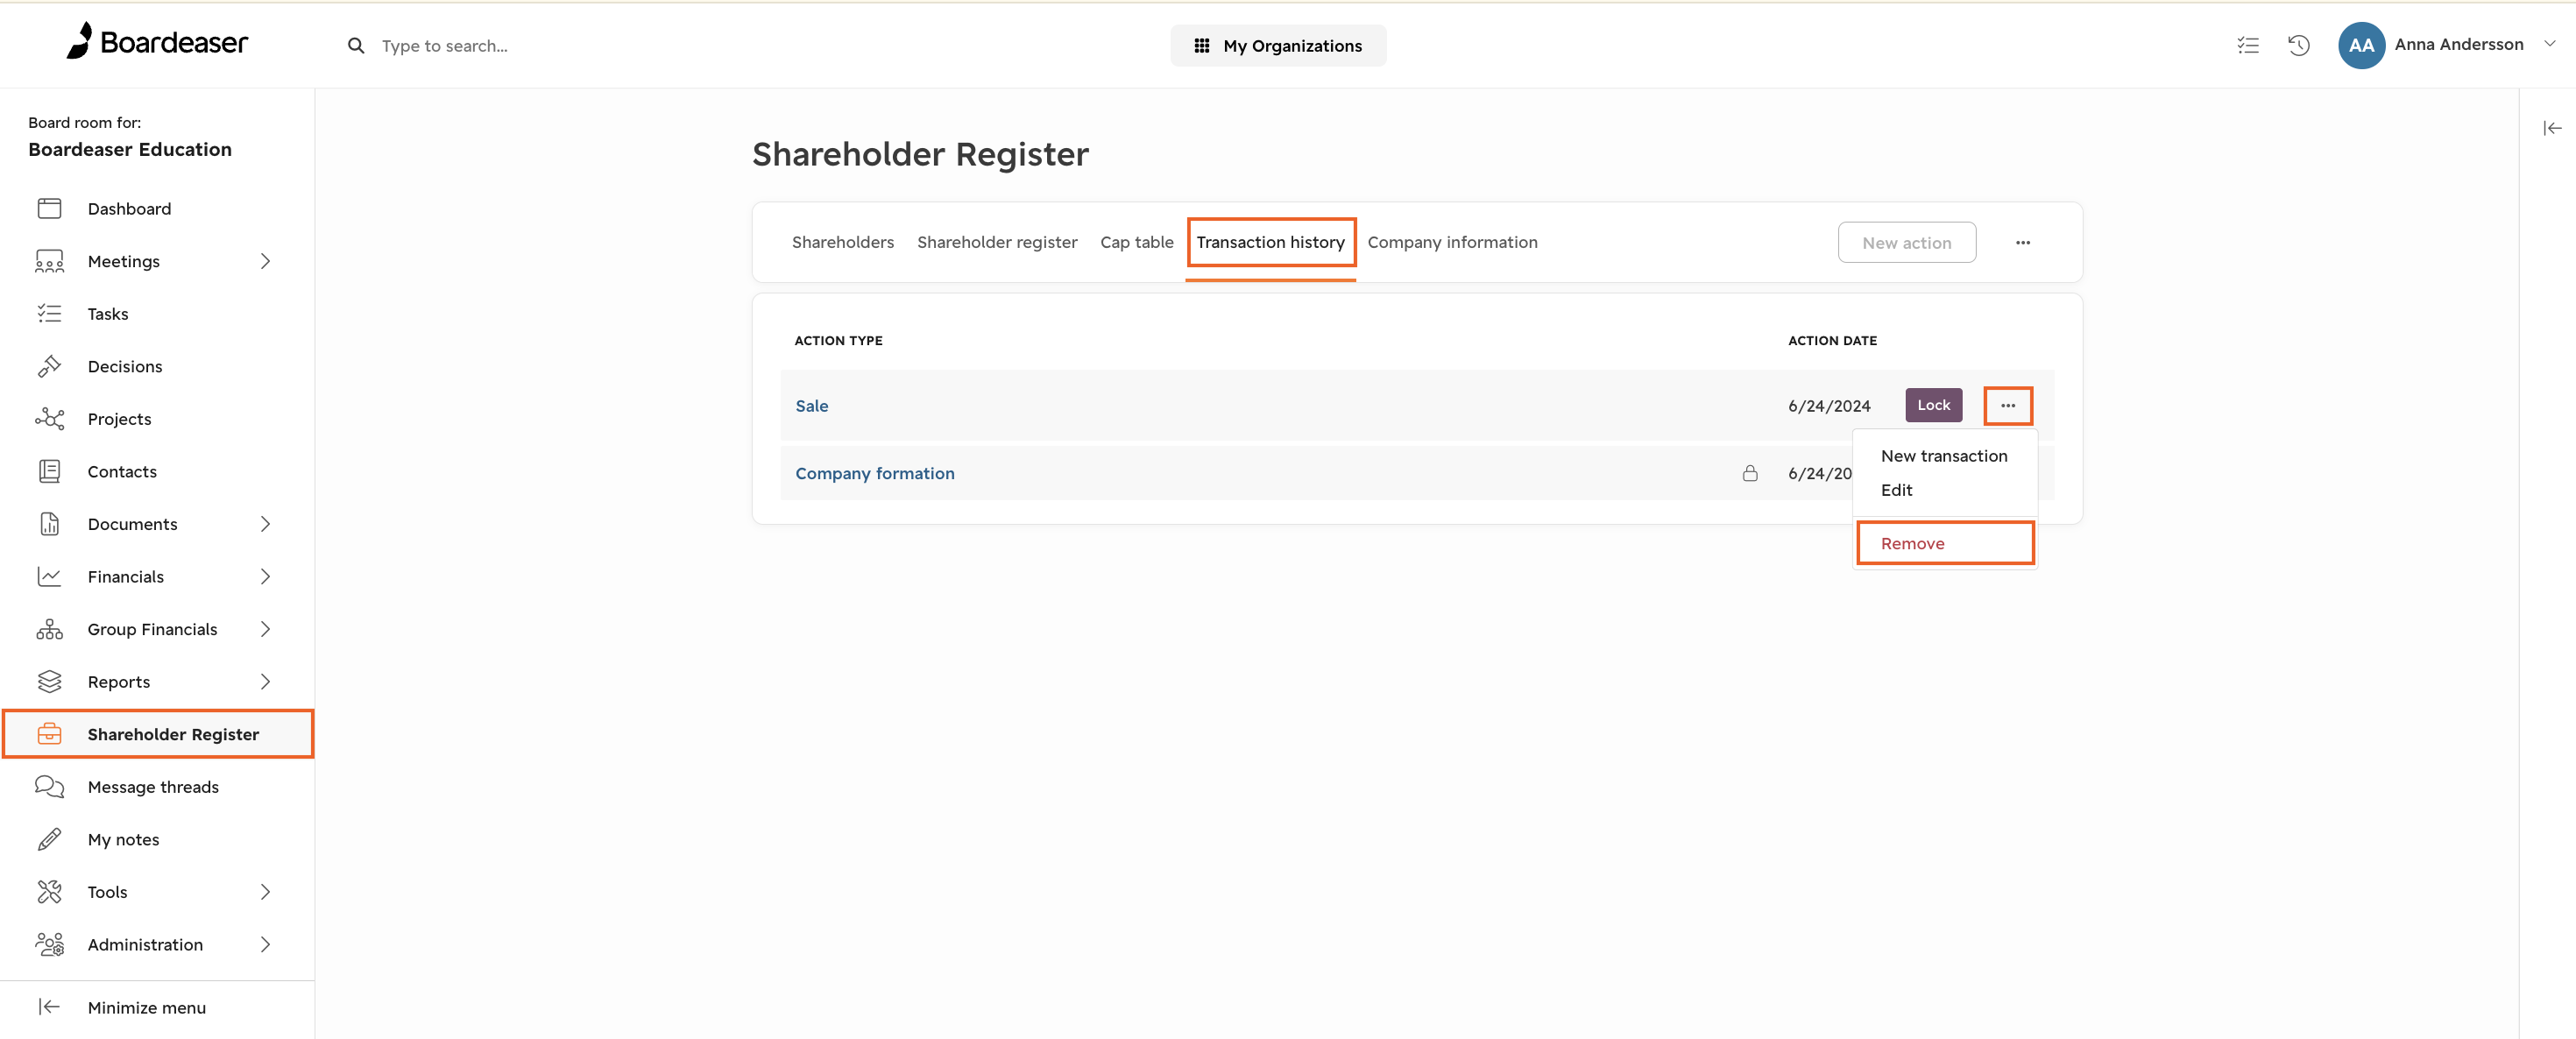
Task: Open Contacts from the sidebar
Action: click(122, 471)
